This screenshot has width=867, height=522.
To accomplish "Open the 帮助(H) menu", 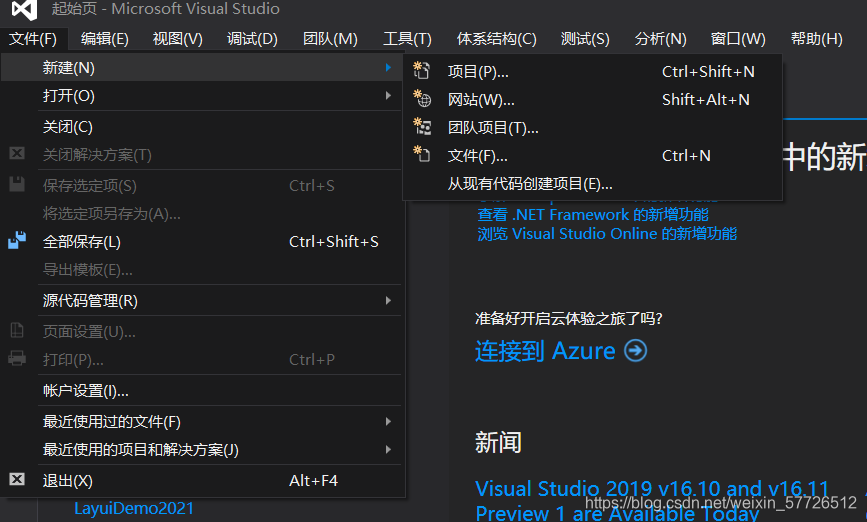I will click(x=817, y=39).
